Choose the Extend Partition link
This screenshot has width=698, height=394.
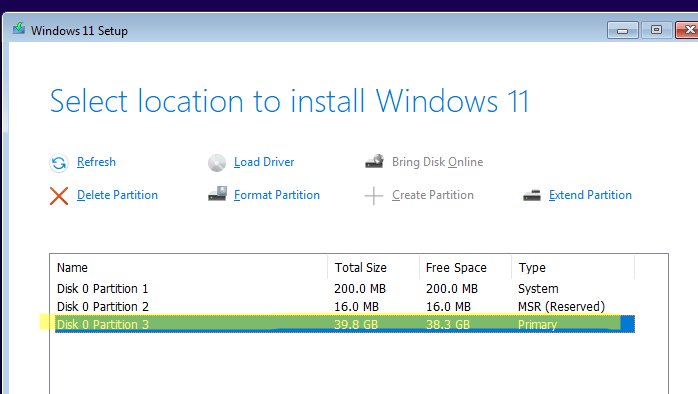click(590, 195)
